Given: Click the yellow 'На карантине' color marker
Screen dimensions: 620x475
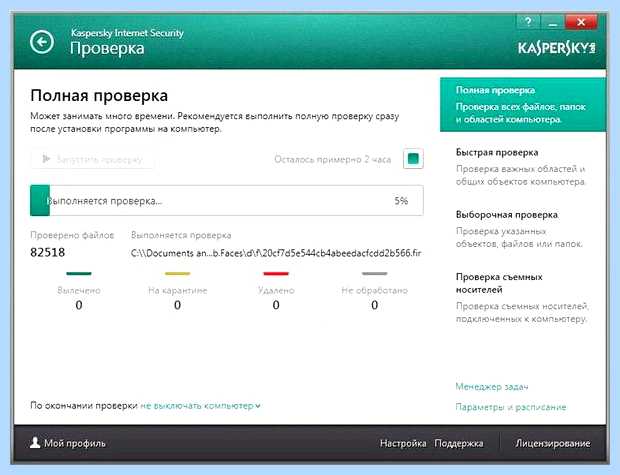Looking at the screenshot, I should point(178,273).
